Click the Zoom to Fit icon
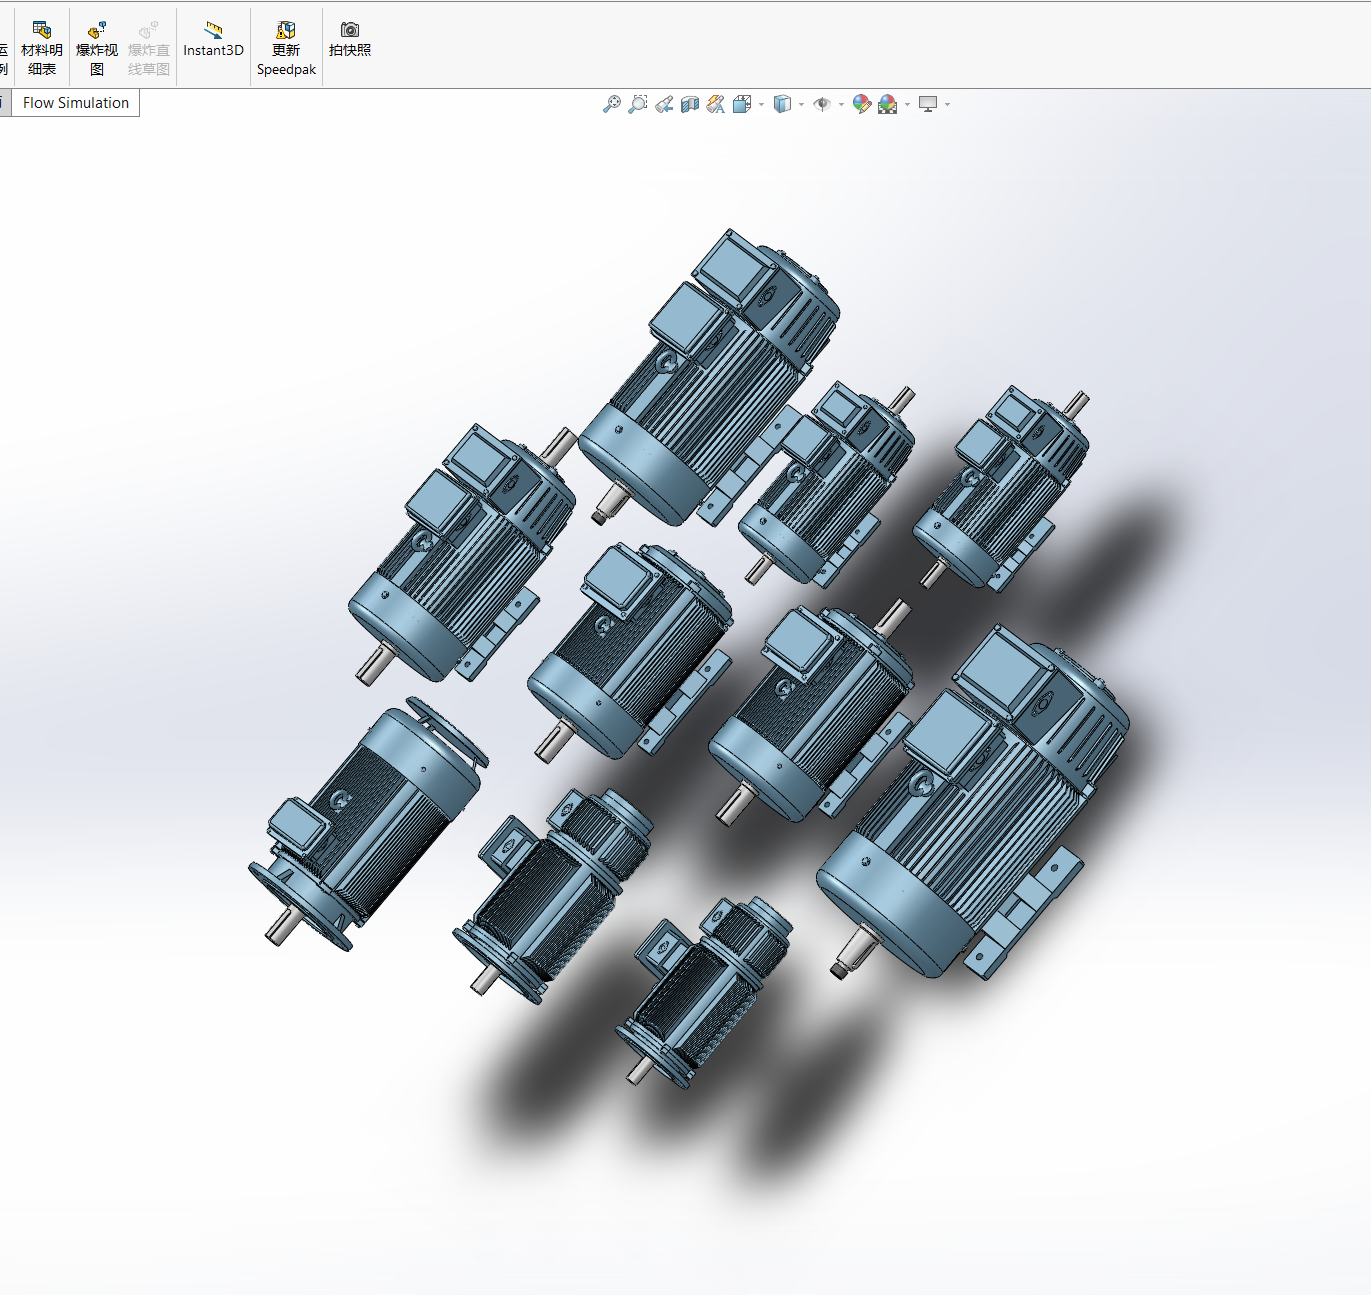Viewport: 1371px width, 1295px height. [x=612, y=104]
